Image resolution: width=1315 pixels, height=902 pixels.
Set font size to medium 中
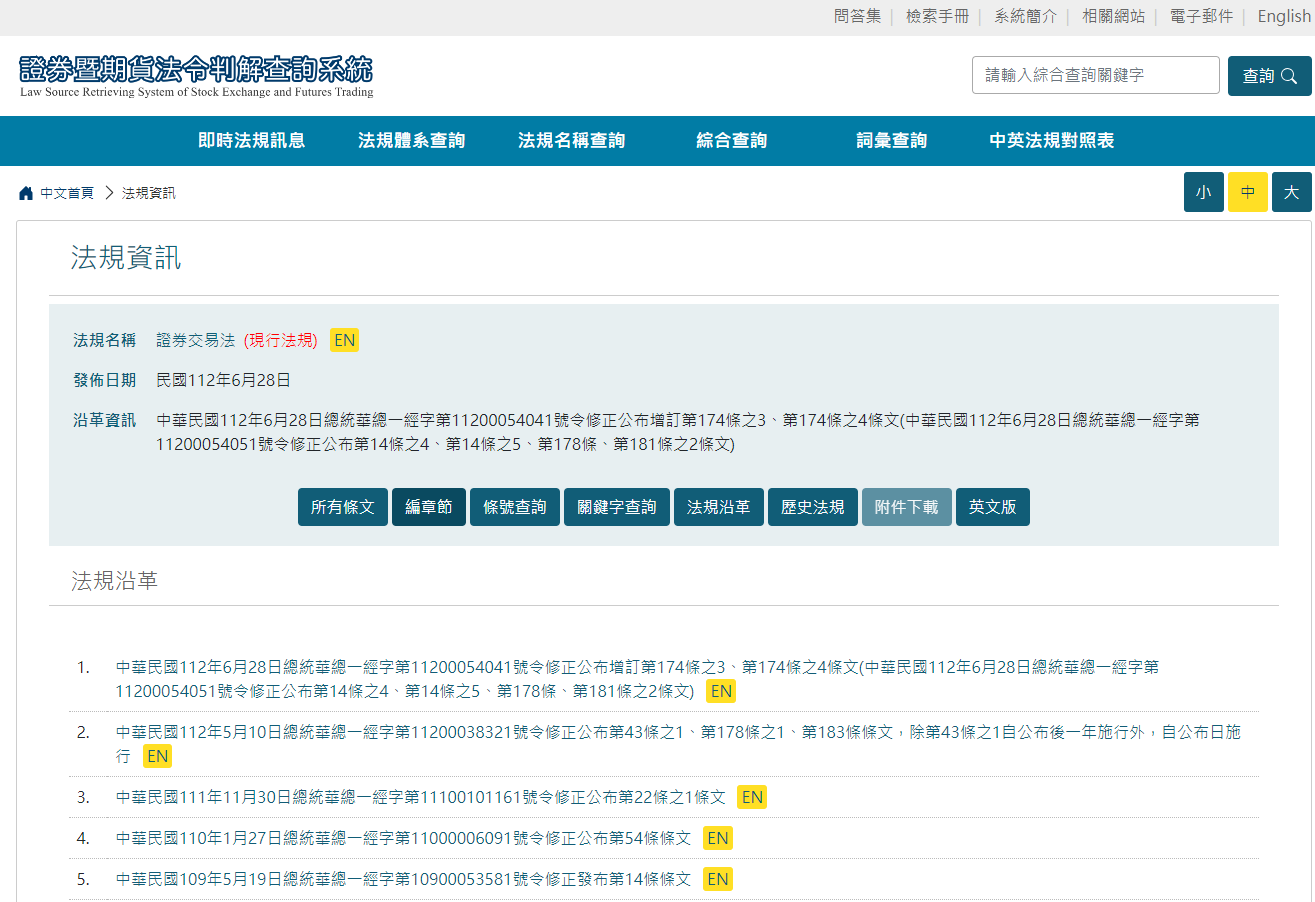coord(1248,192)
